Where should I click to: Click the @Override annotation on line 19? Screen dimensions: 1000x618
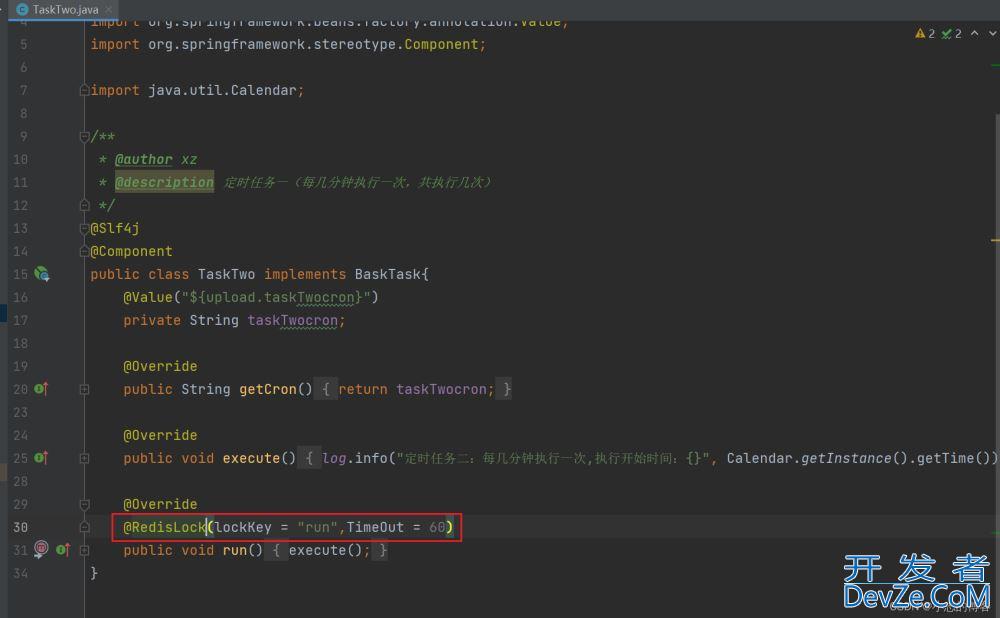coord(160,366)
